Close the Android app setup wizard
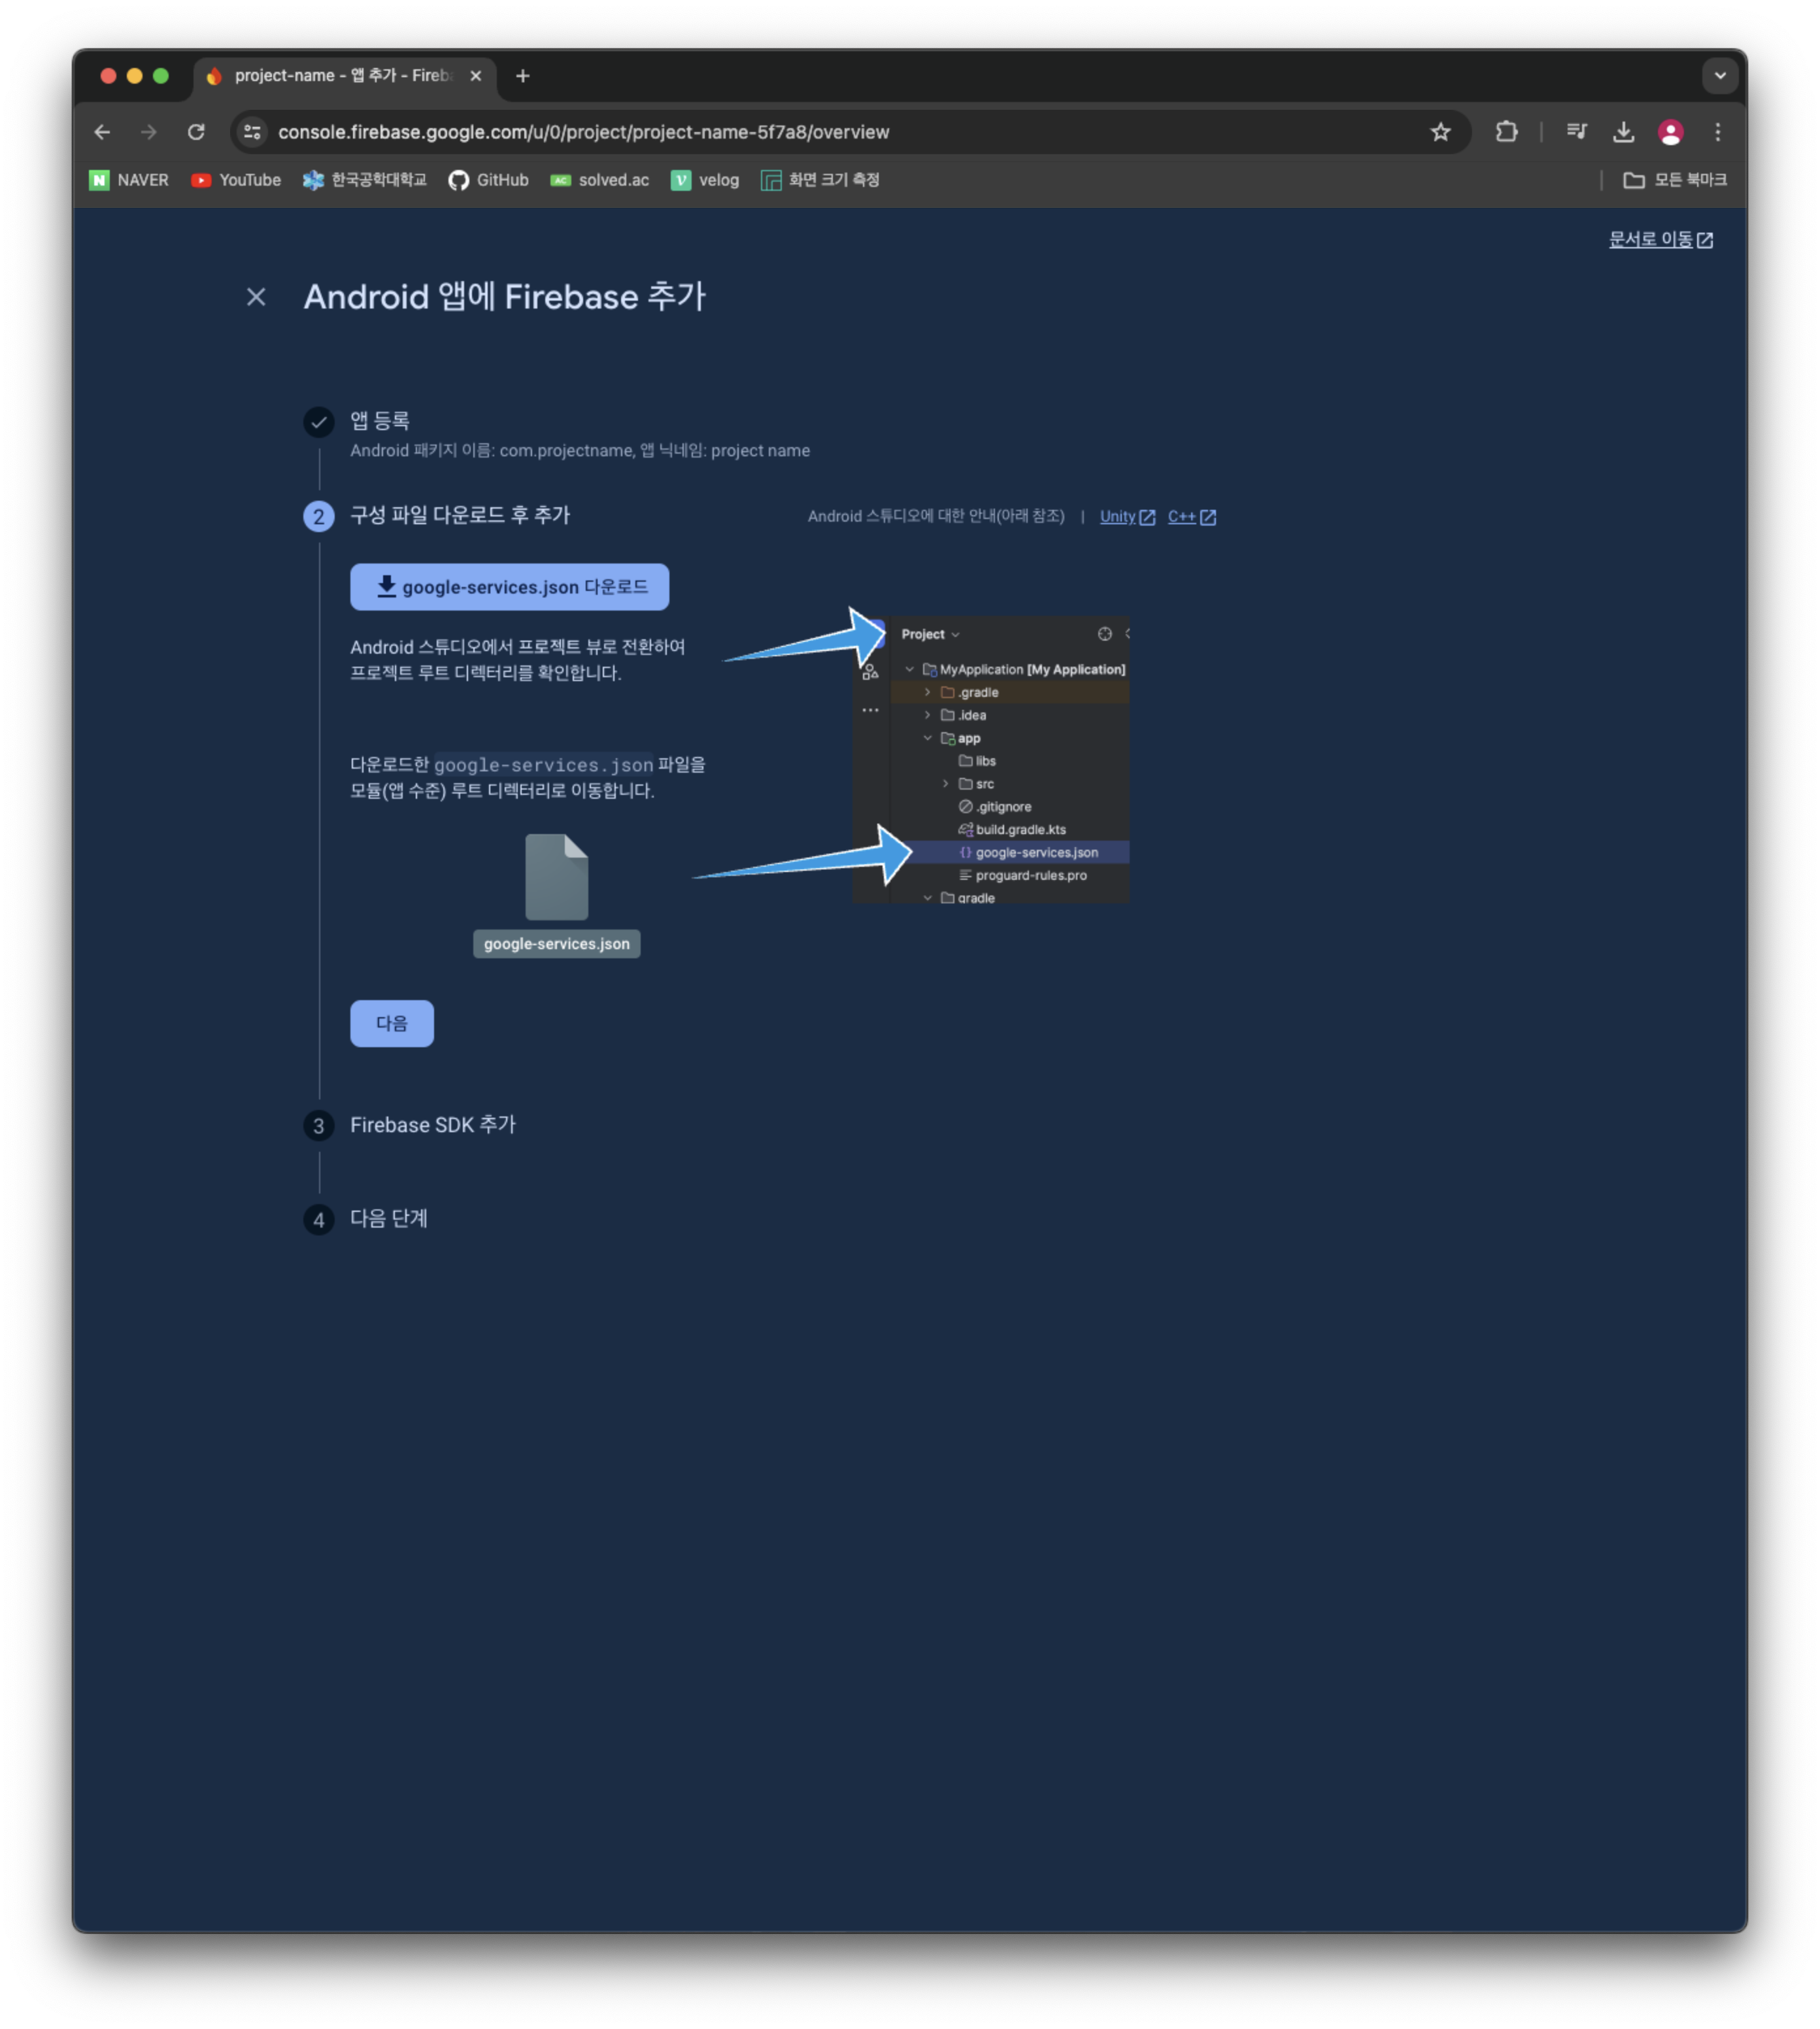 256,297
